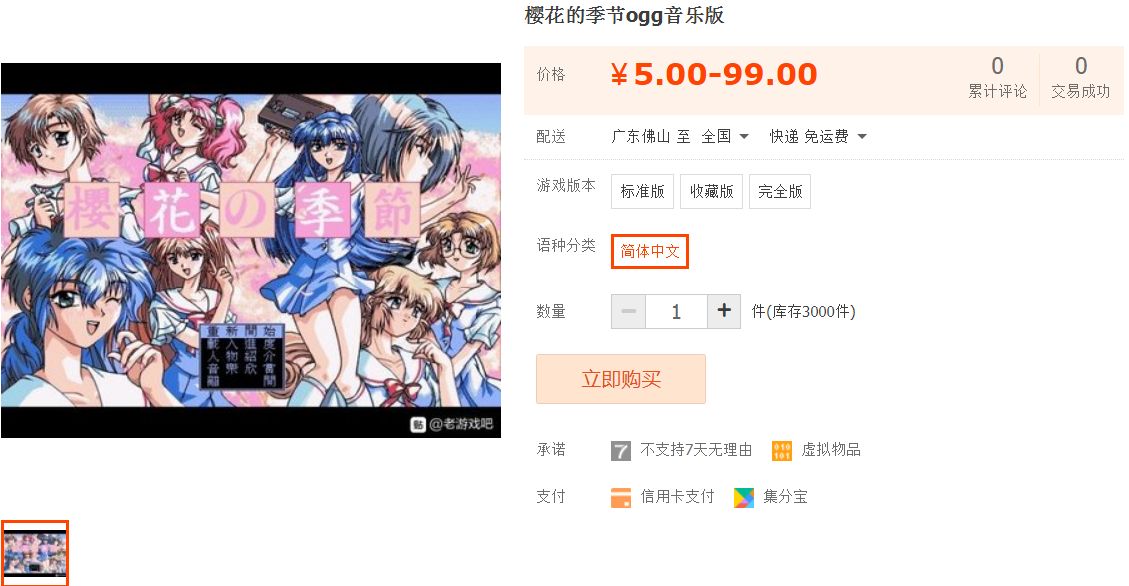This screenshot has height=586, width=1129.
Task: Select the 收藏版 game version
Action: (711, 191)
